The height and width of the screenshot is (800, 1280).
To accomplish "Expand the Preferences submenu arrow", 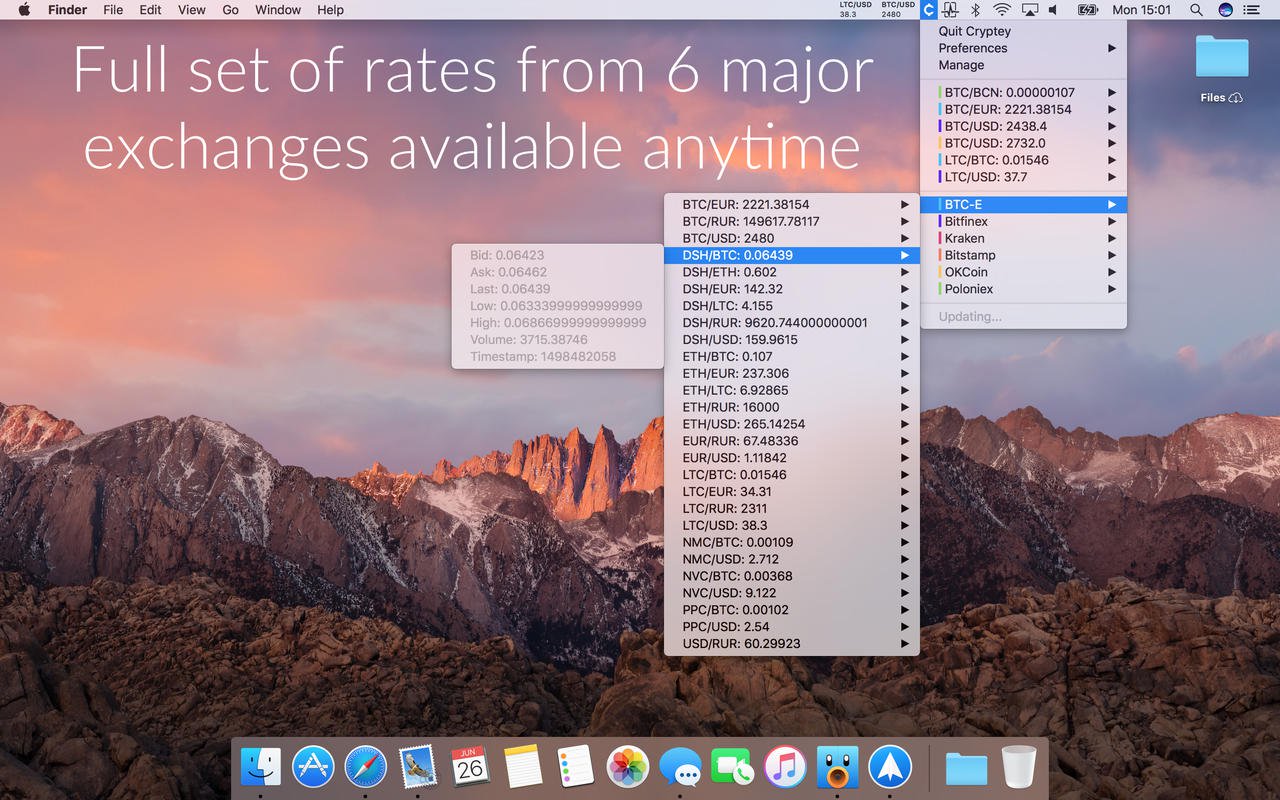I will click(x=1111, y=48).
